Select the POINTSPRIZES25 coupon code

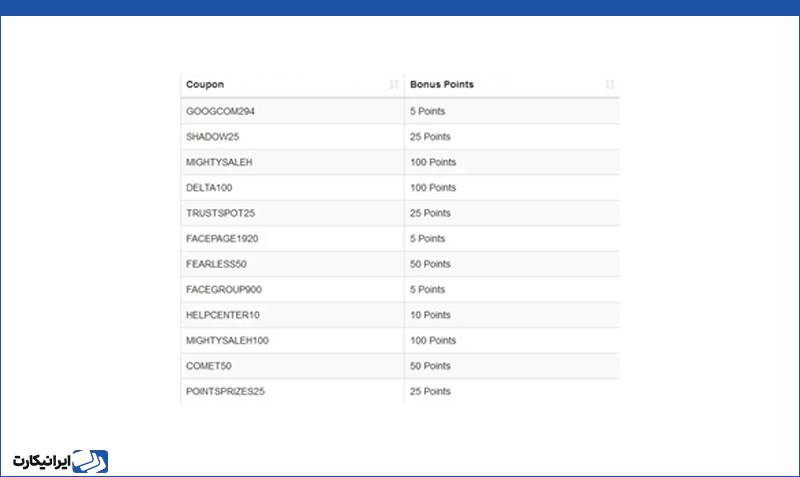[225, 392]
